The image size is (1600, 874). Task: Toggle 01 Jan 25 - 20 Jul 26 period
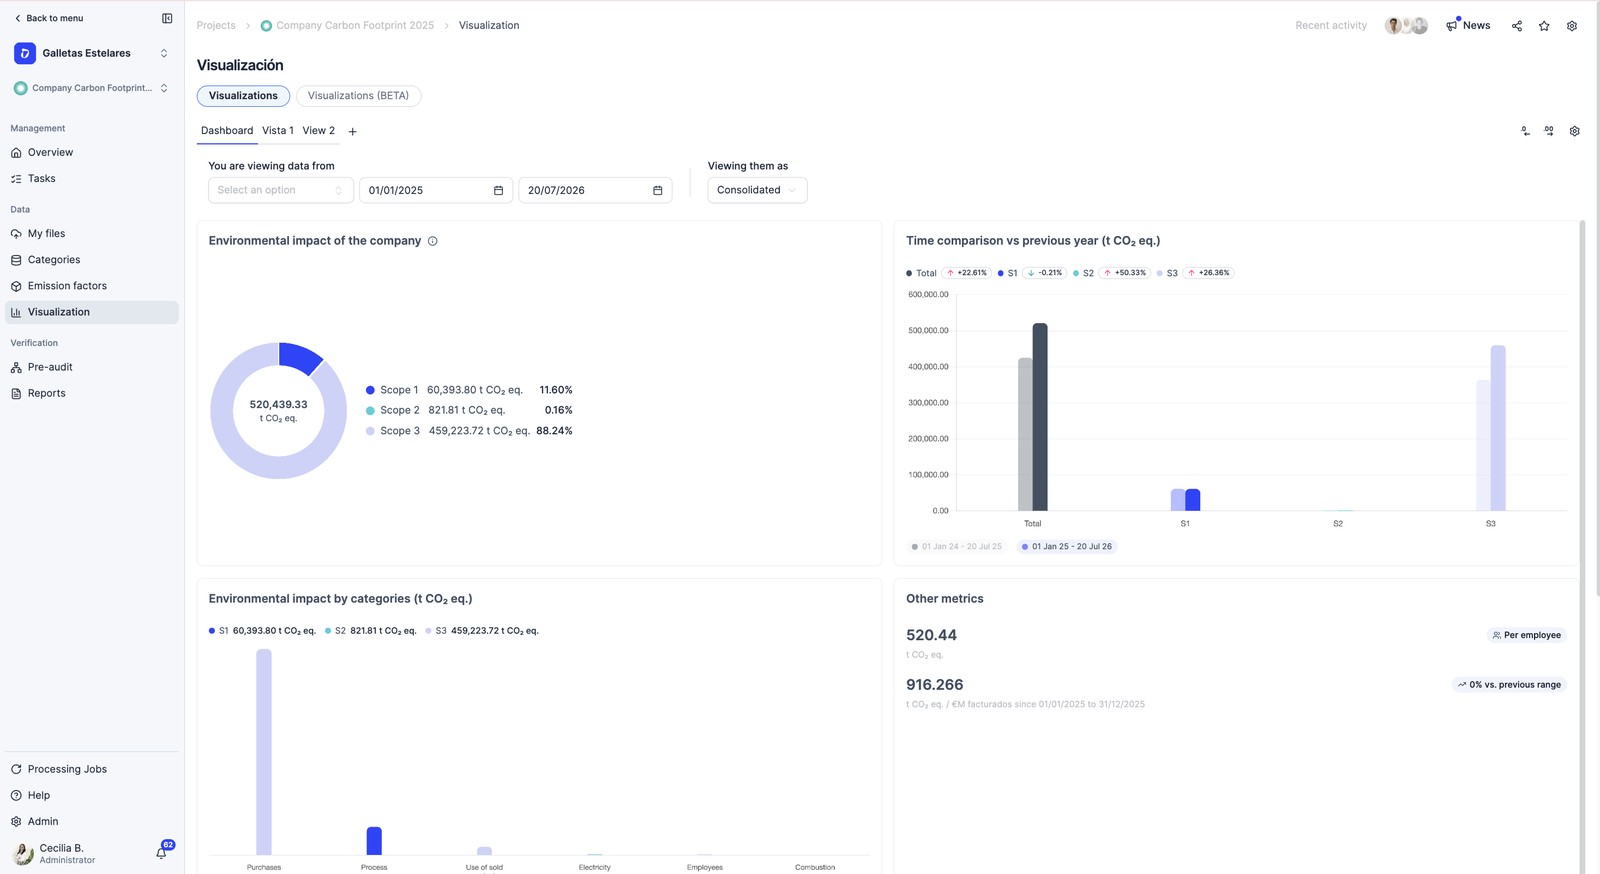coord(1067,547)
